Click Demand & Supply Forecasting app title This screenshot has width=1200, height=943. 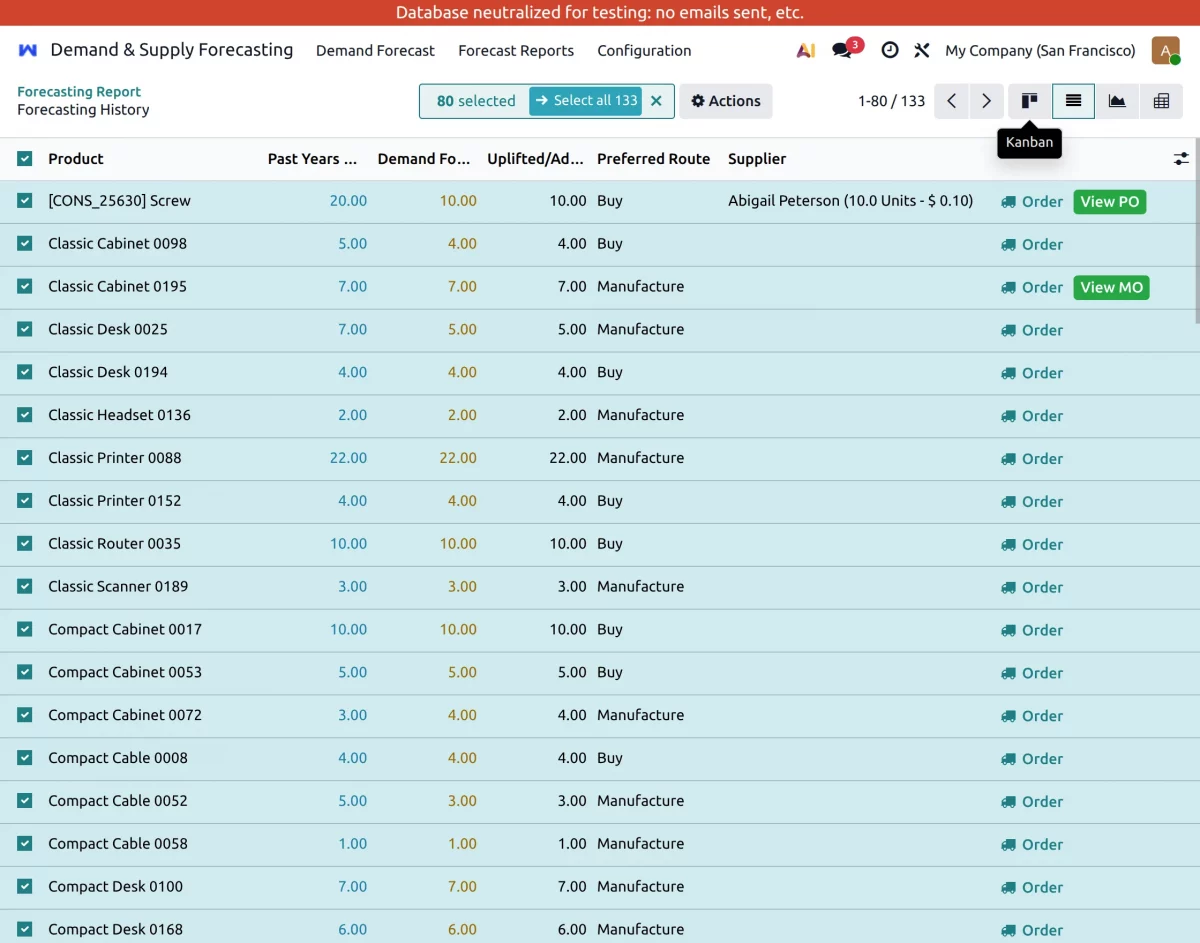coord(172,50)
